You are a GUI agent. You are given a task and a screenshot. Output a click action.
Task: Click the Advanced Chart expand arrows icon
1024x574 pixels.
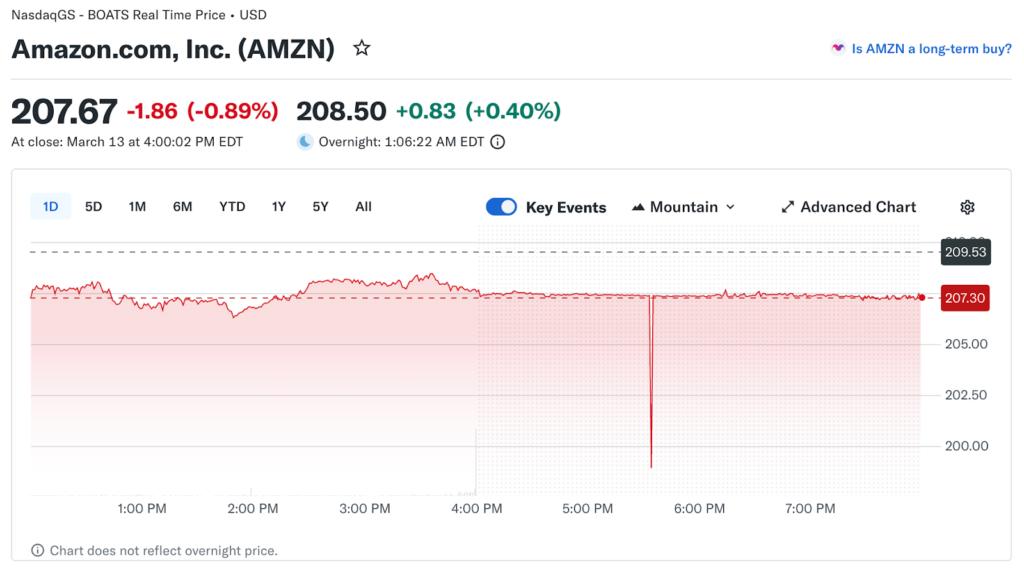[x=788, y=207]
